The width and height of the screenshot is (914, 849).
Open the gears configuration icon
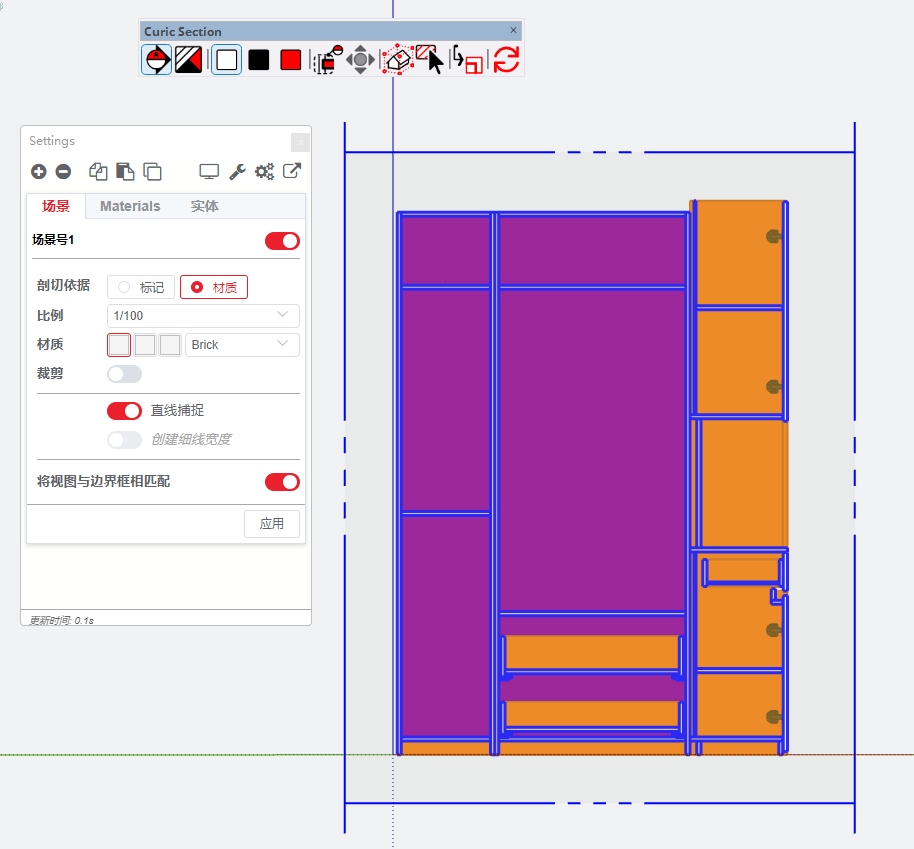(x=264, y=172)
